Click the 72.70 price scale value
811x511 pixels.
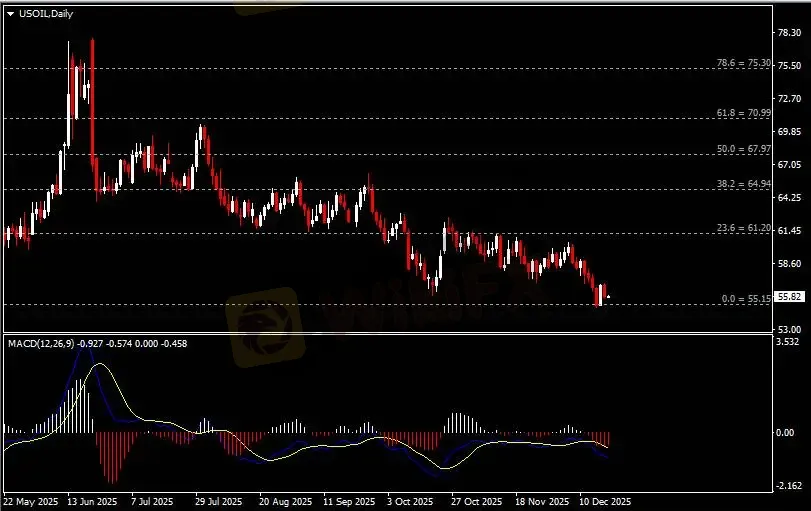(x=789, y=99)
